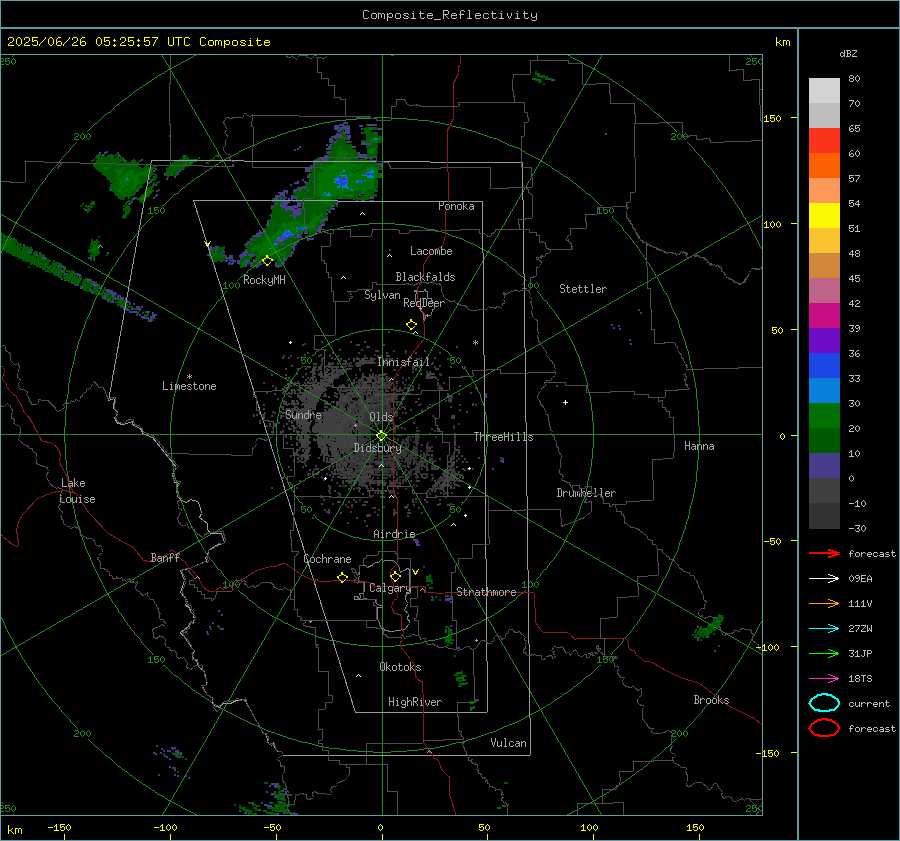Click the Innisfail label

(403, 362)
